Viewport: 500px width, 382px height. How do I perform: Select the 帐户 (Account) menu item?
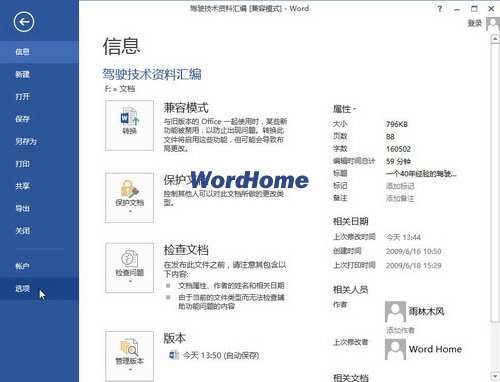coord(39,266)
